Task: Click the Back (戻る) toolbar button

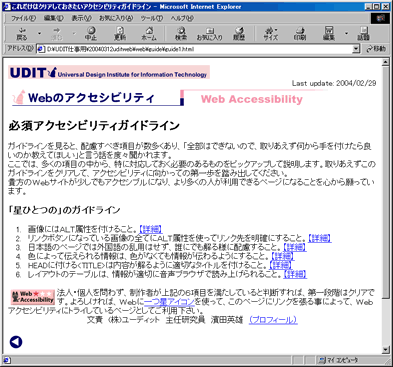Action: click(x=22, y=33)
